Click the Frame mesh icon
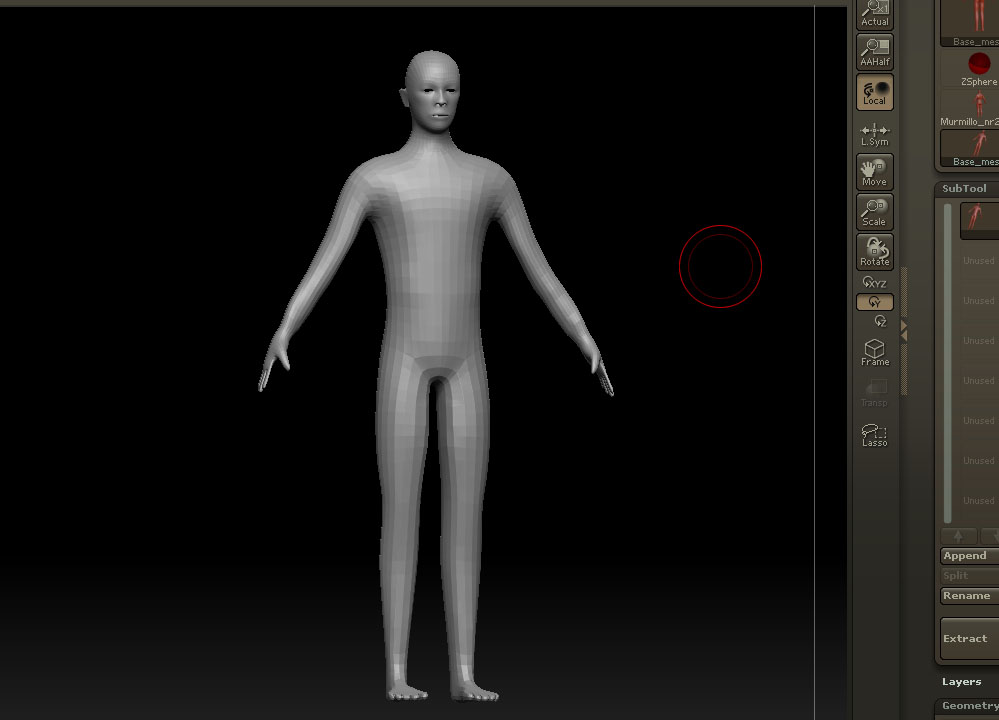The width and height of the screenshot is (999, 720). [x=875, y=352]
